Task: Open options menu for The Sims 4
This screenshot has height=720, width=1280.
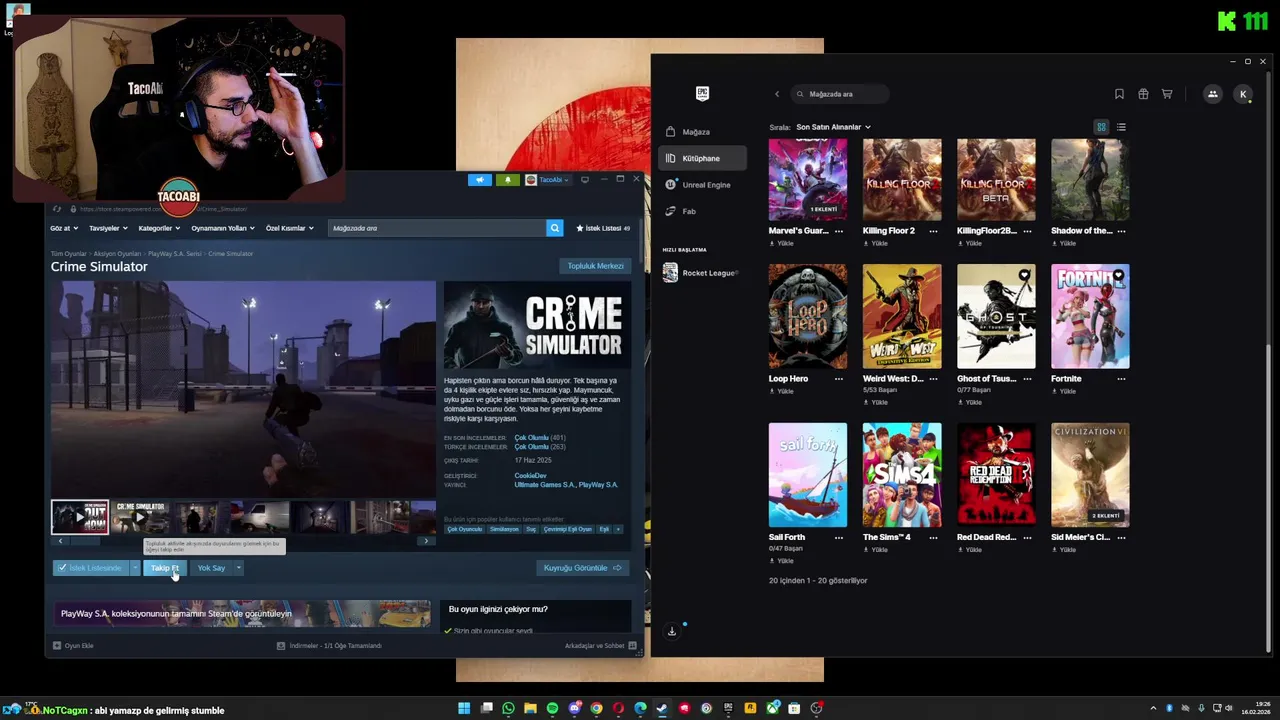Action: pyautogui.click(x=933, y=537)
